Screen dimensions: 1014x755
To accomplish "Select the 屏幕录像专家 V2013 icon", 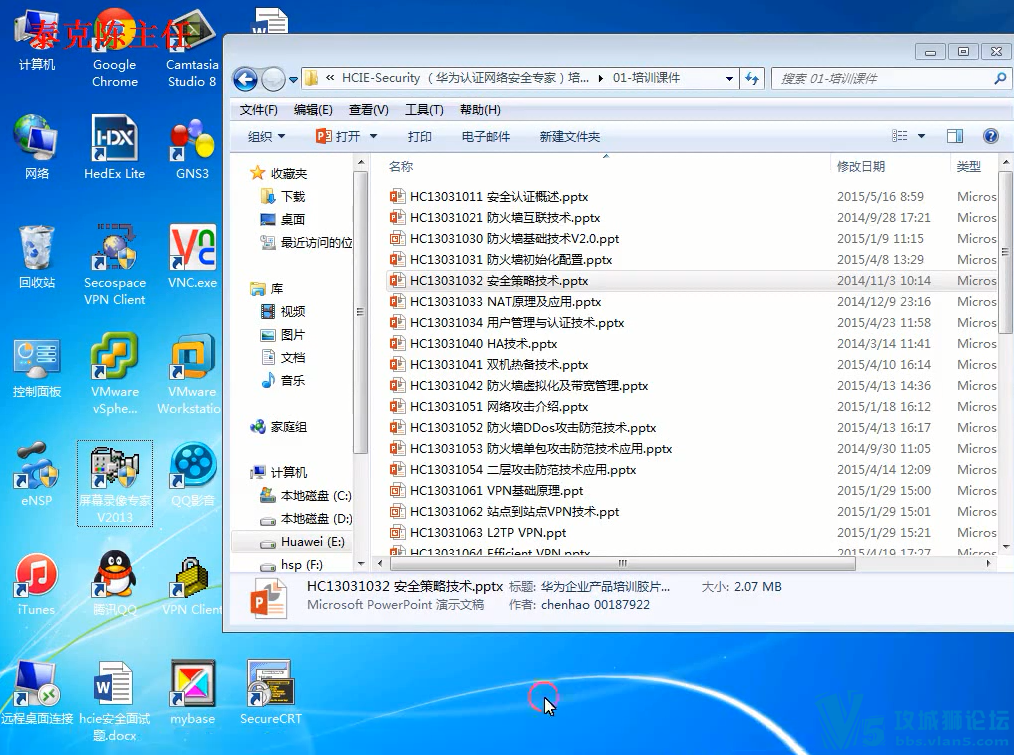I will tap(114, 483).
